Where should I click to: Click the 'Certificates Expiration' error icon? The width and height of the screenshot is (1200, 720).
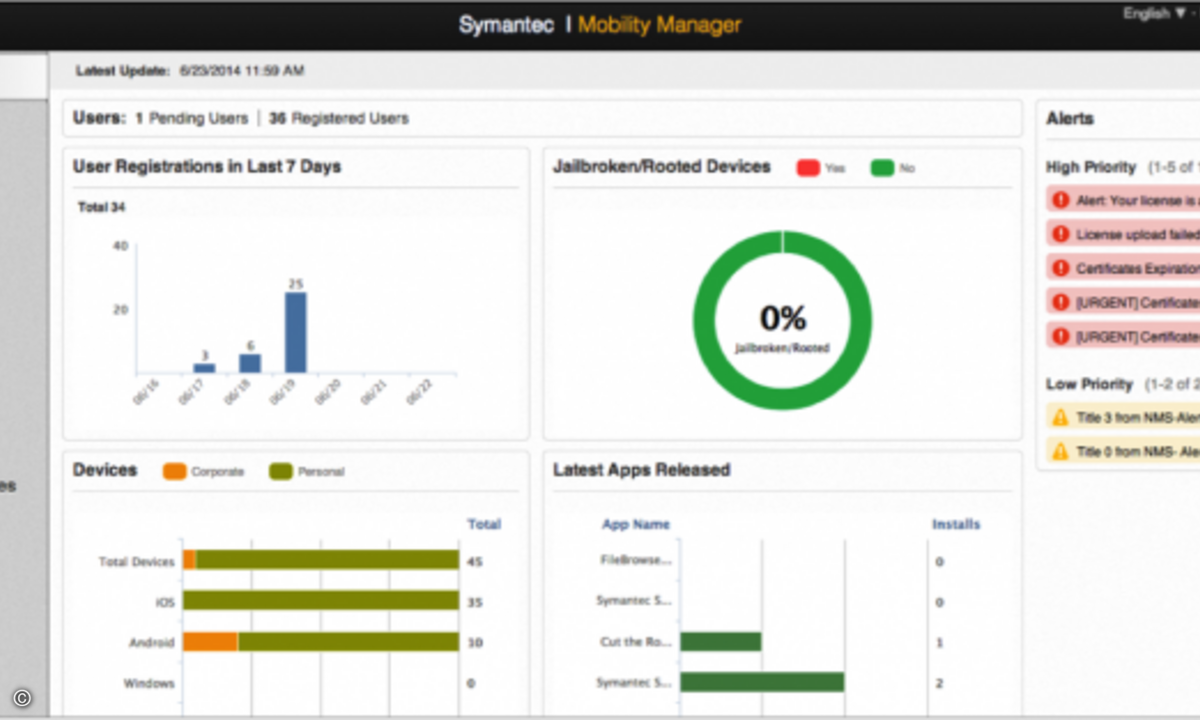click(x=1062, y=269)
